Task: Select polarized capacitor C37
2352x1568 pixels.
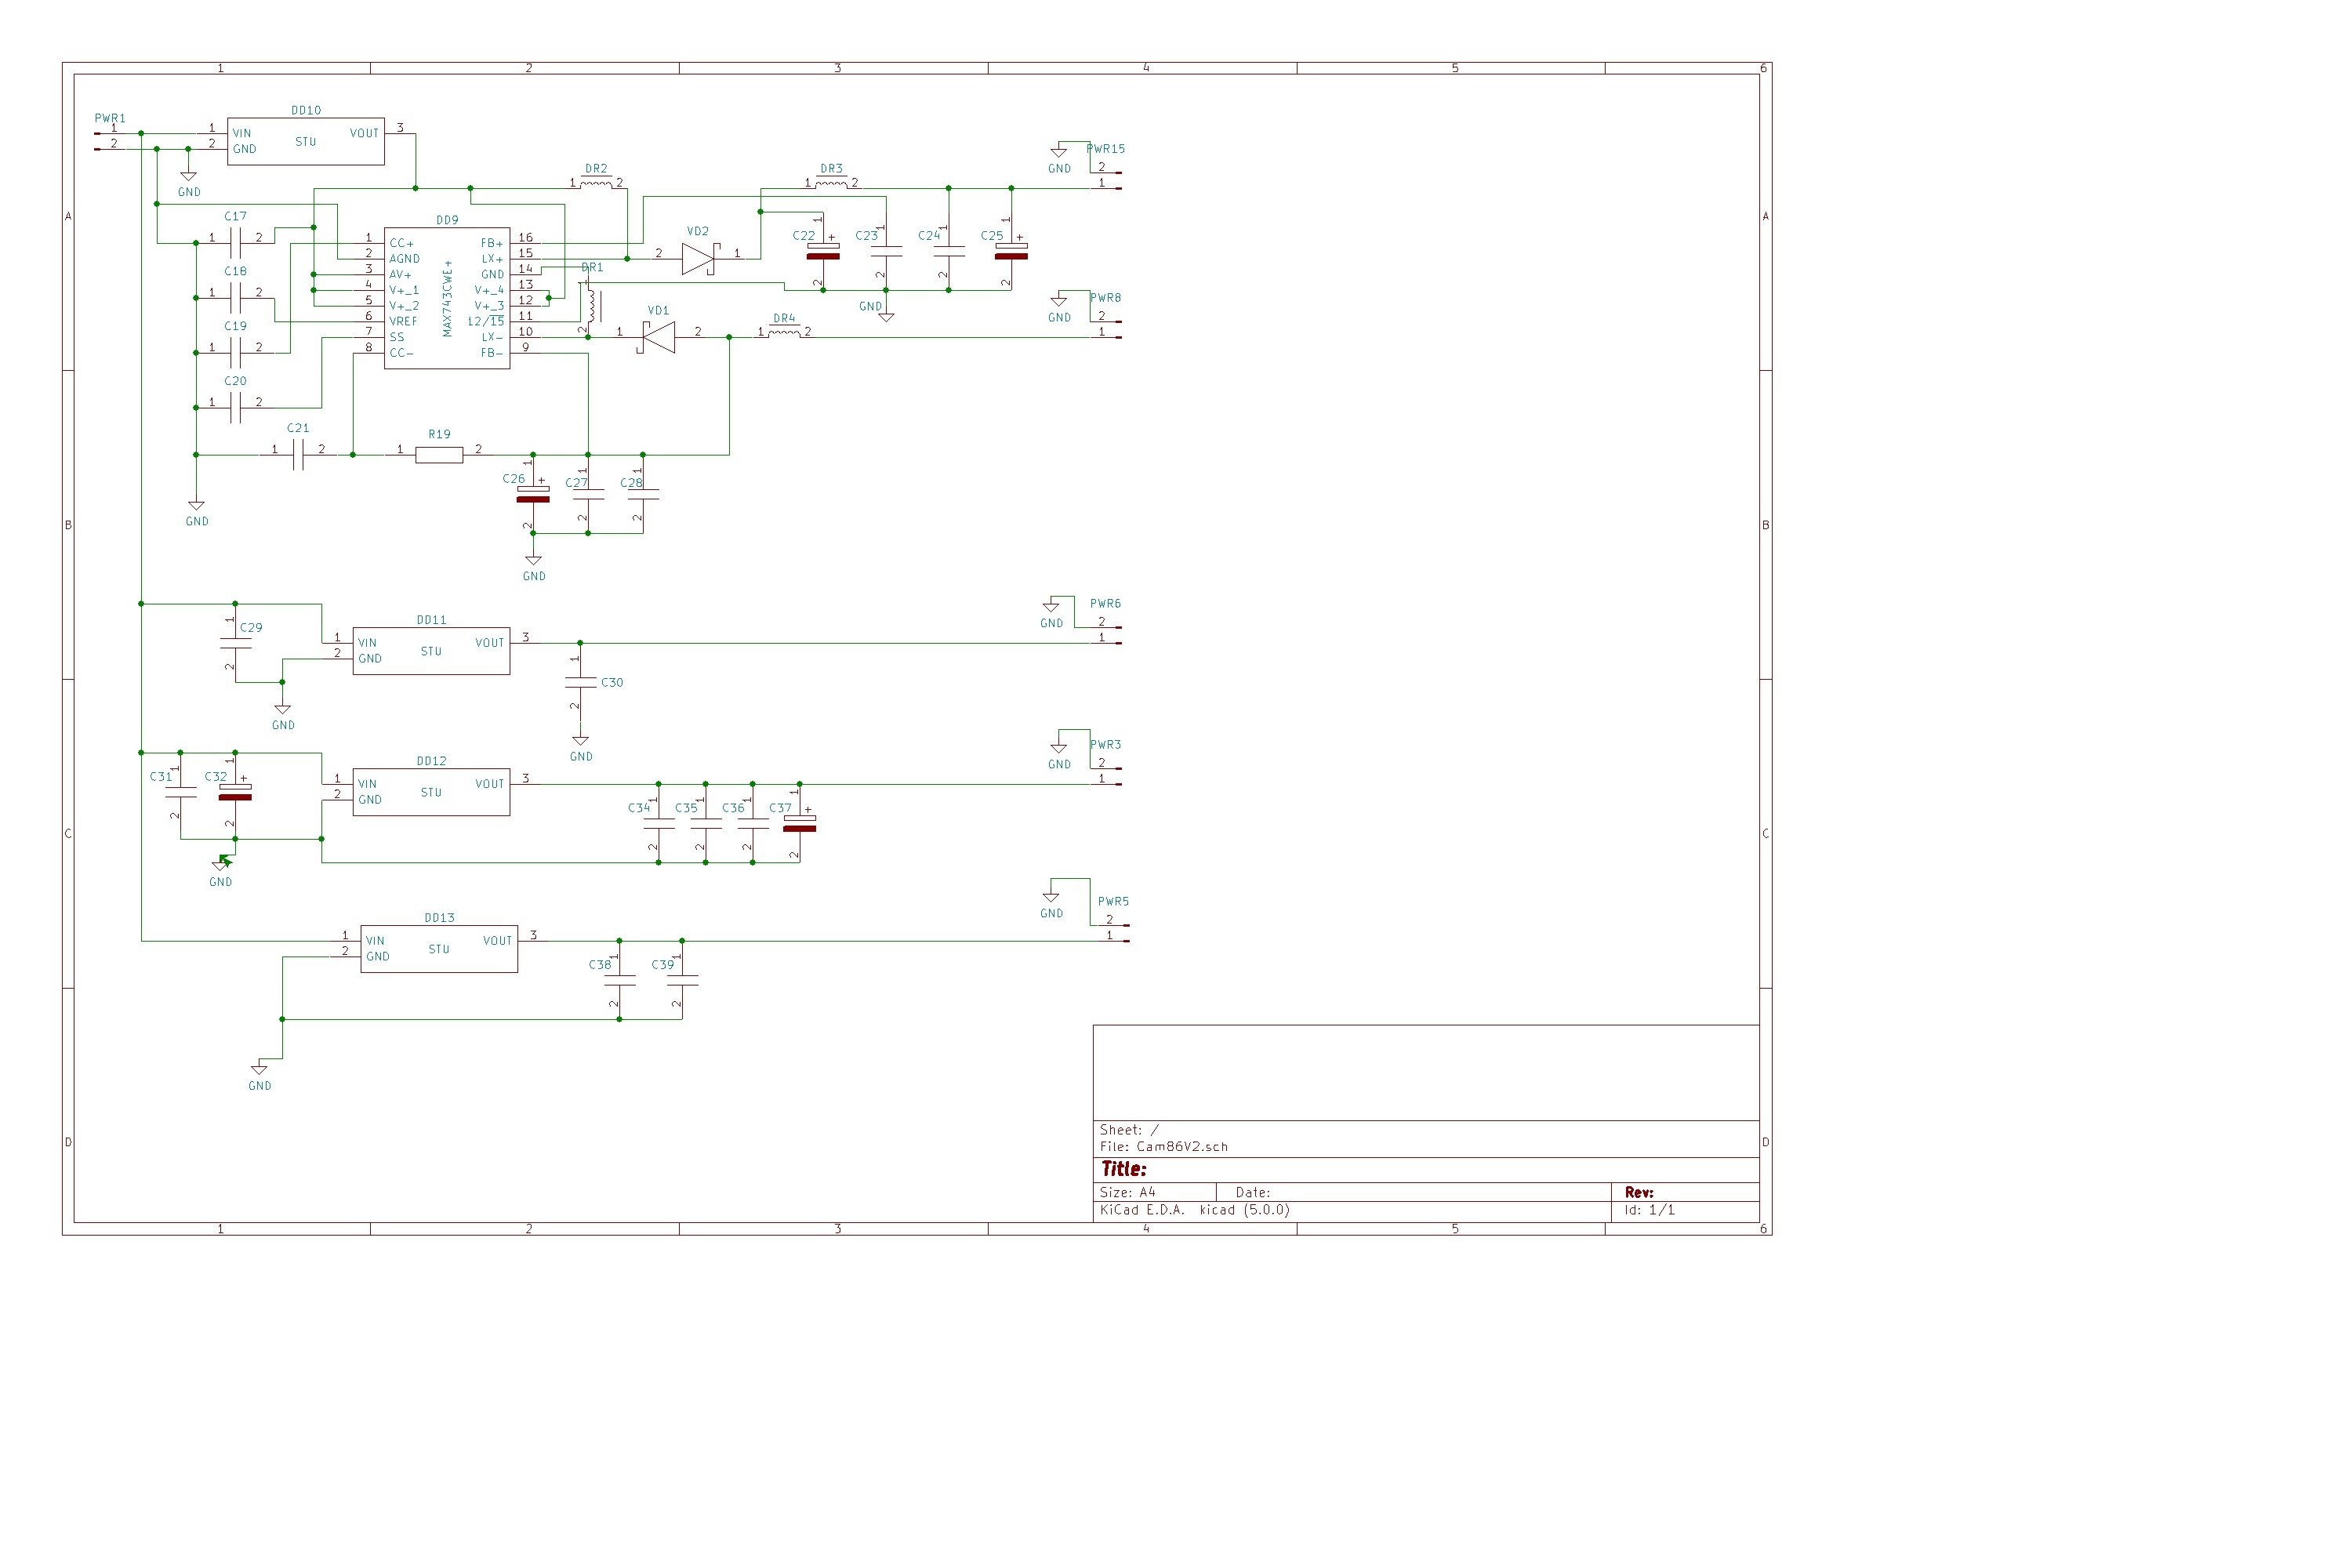Action: 799,823
